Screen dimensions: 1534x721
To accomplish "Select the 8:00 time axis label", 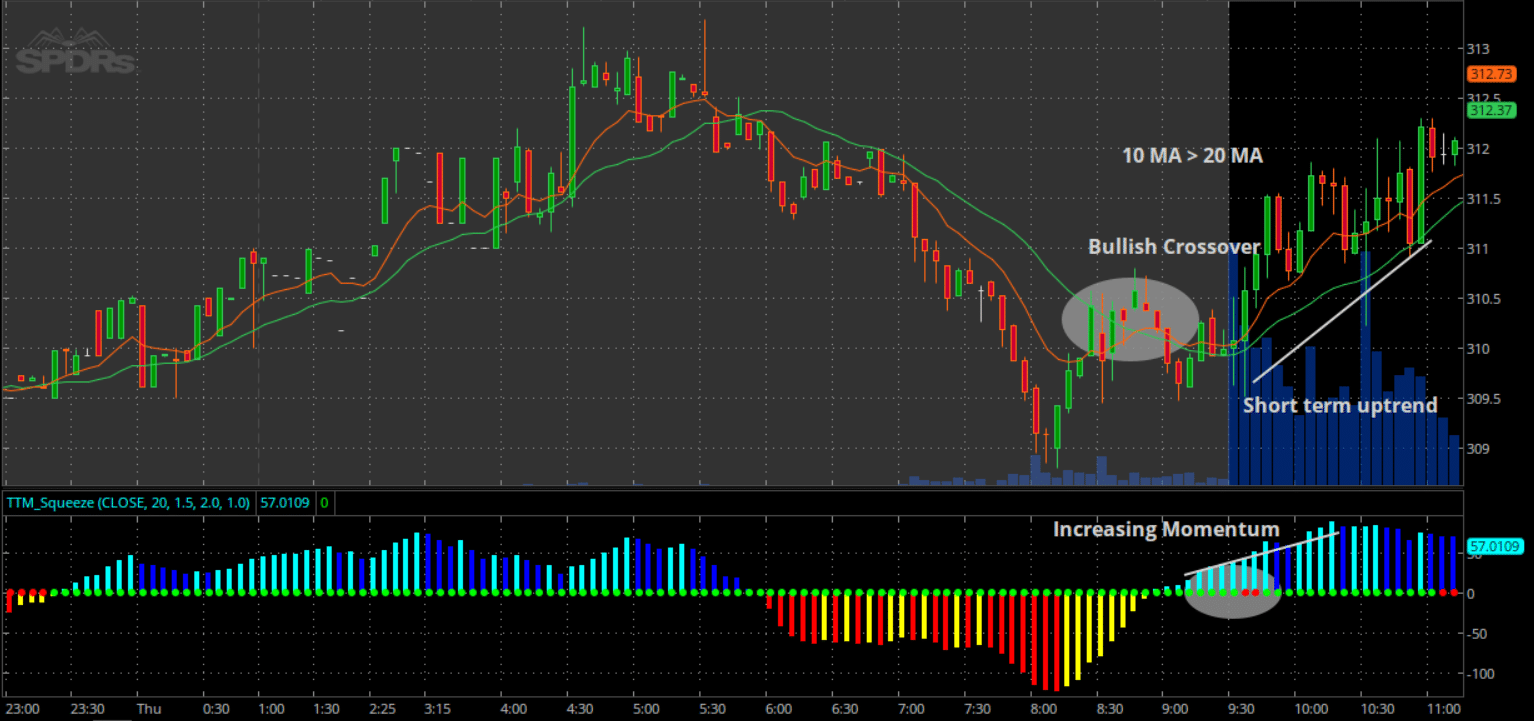I will click(x=1043, y=708).
